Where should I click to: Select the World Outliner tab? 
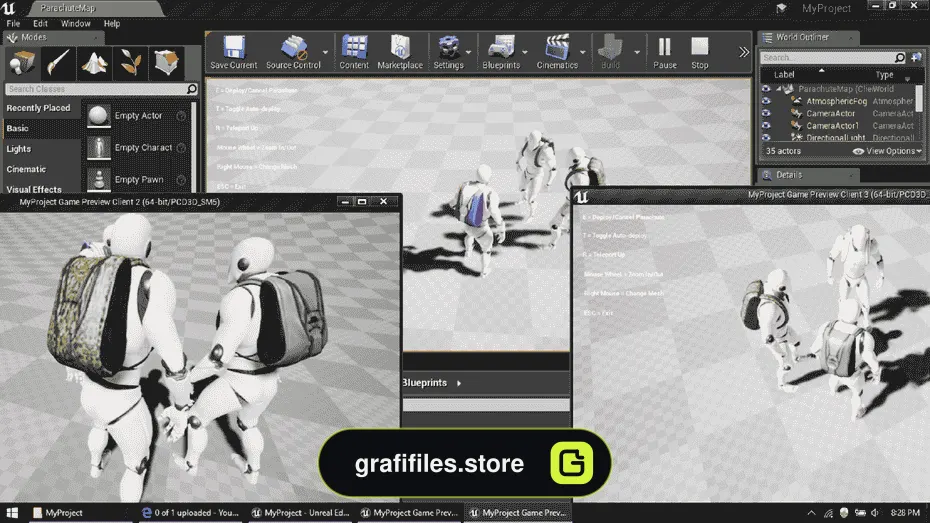(x=808, y=37)
